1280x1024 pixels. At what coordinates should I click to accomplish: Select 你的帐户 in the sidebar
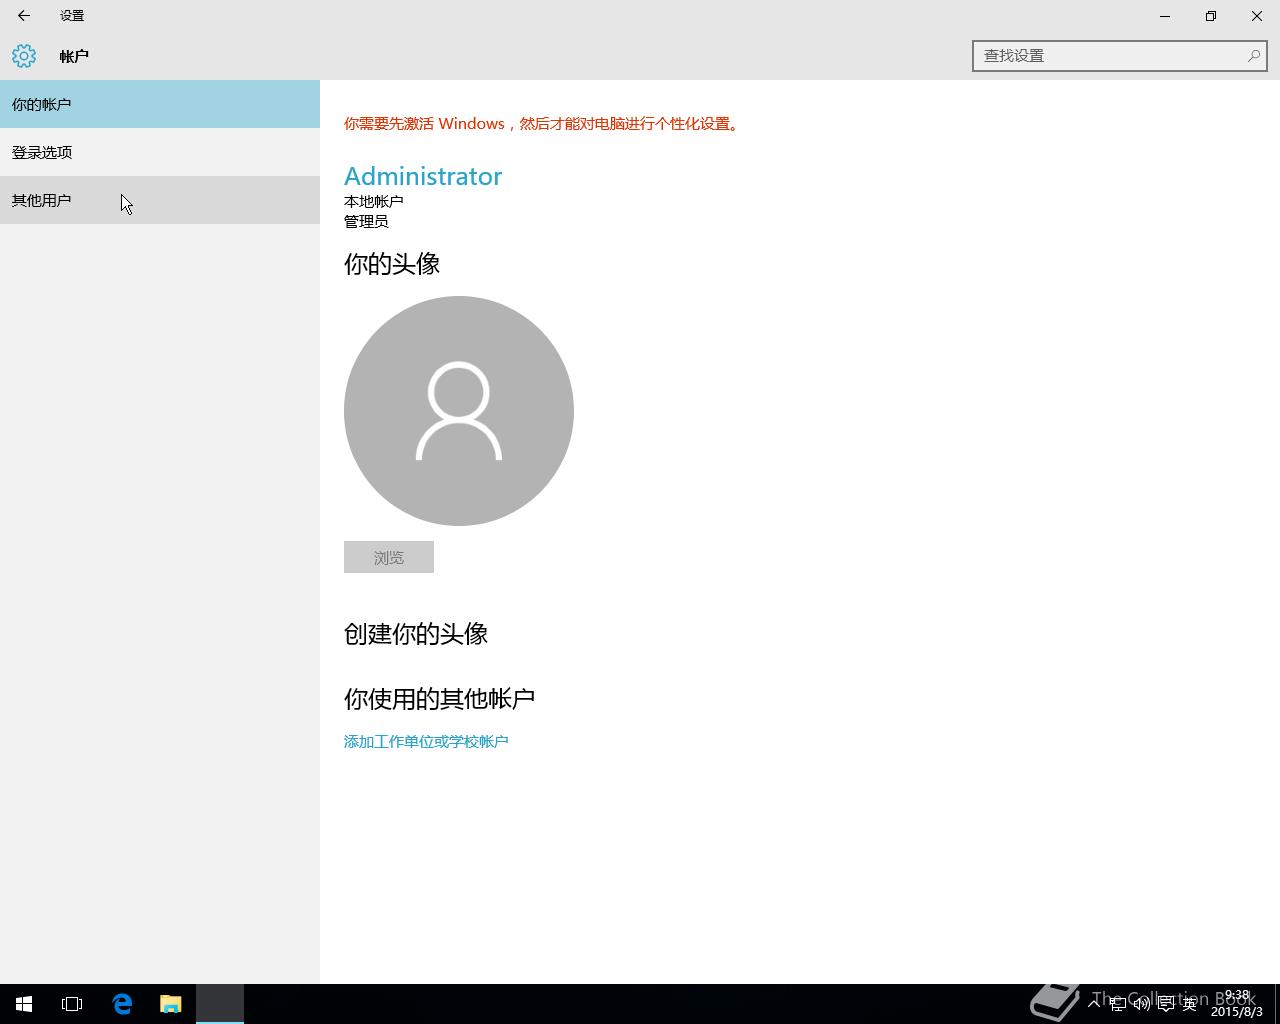(160, 104)
